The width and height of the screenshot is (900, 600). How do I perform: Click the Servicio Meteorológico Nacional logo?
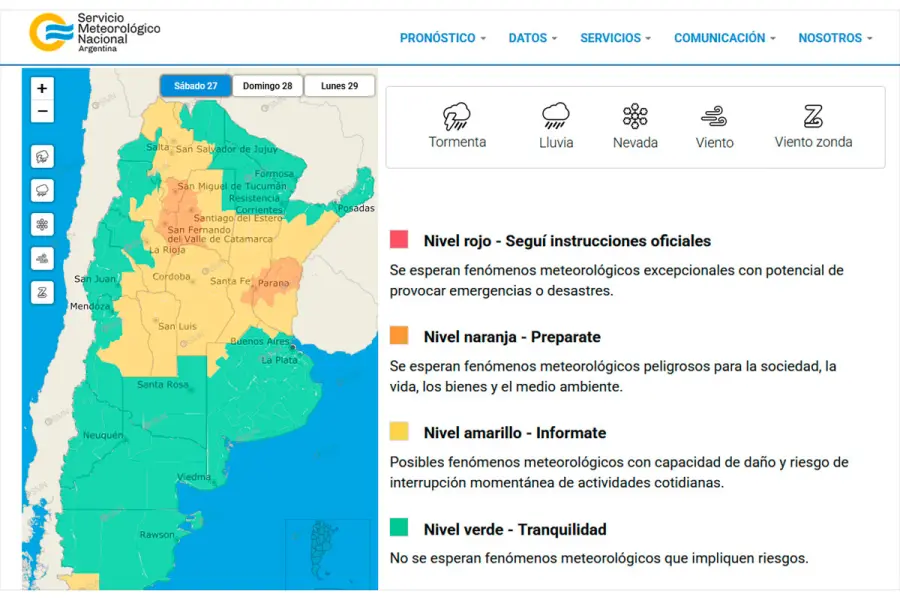95,33
